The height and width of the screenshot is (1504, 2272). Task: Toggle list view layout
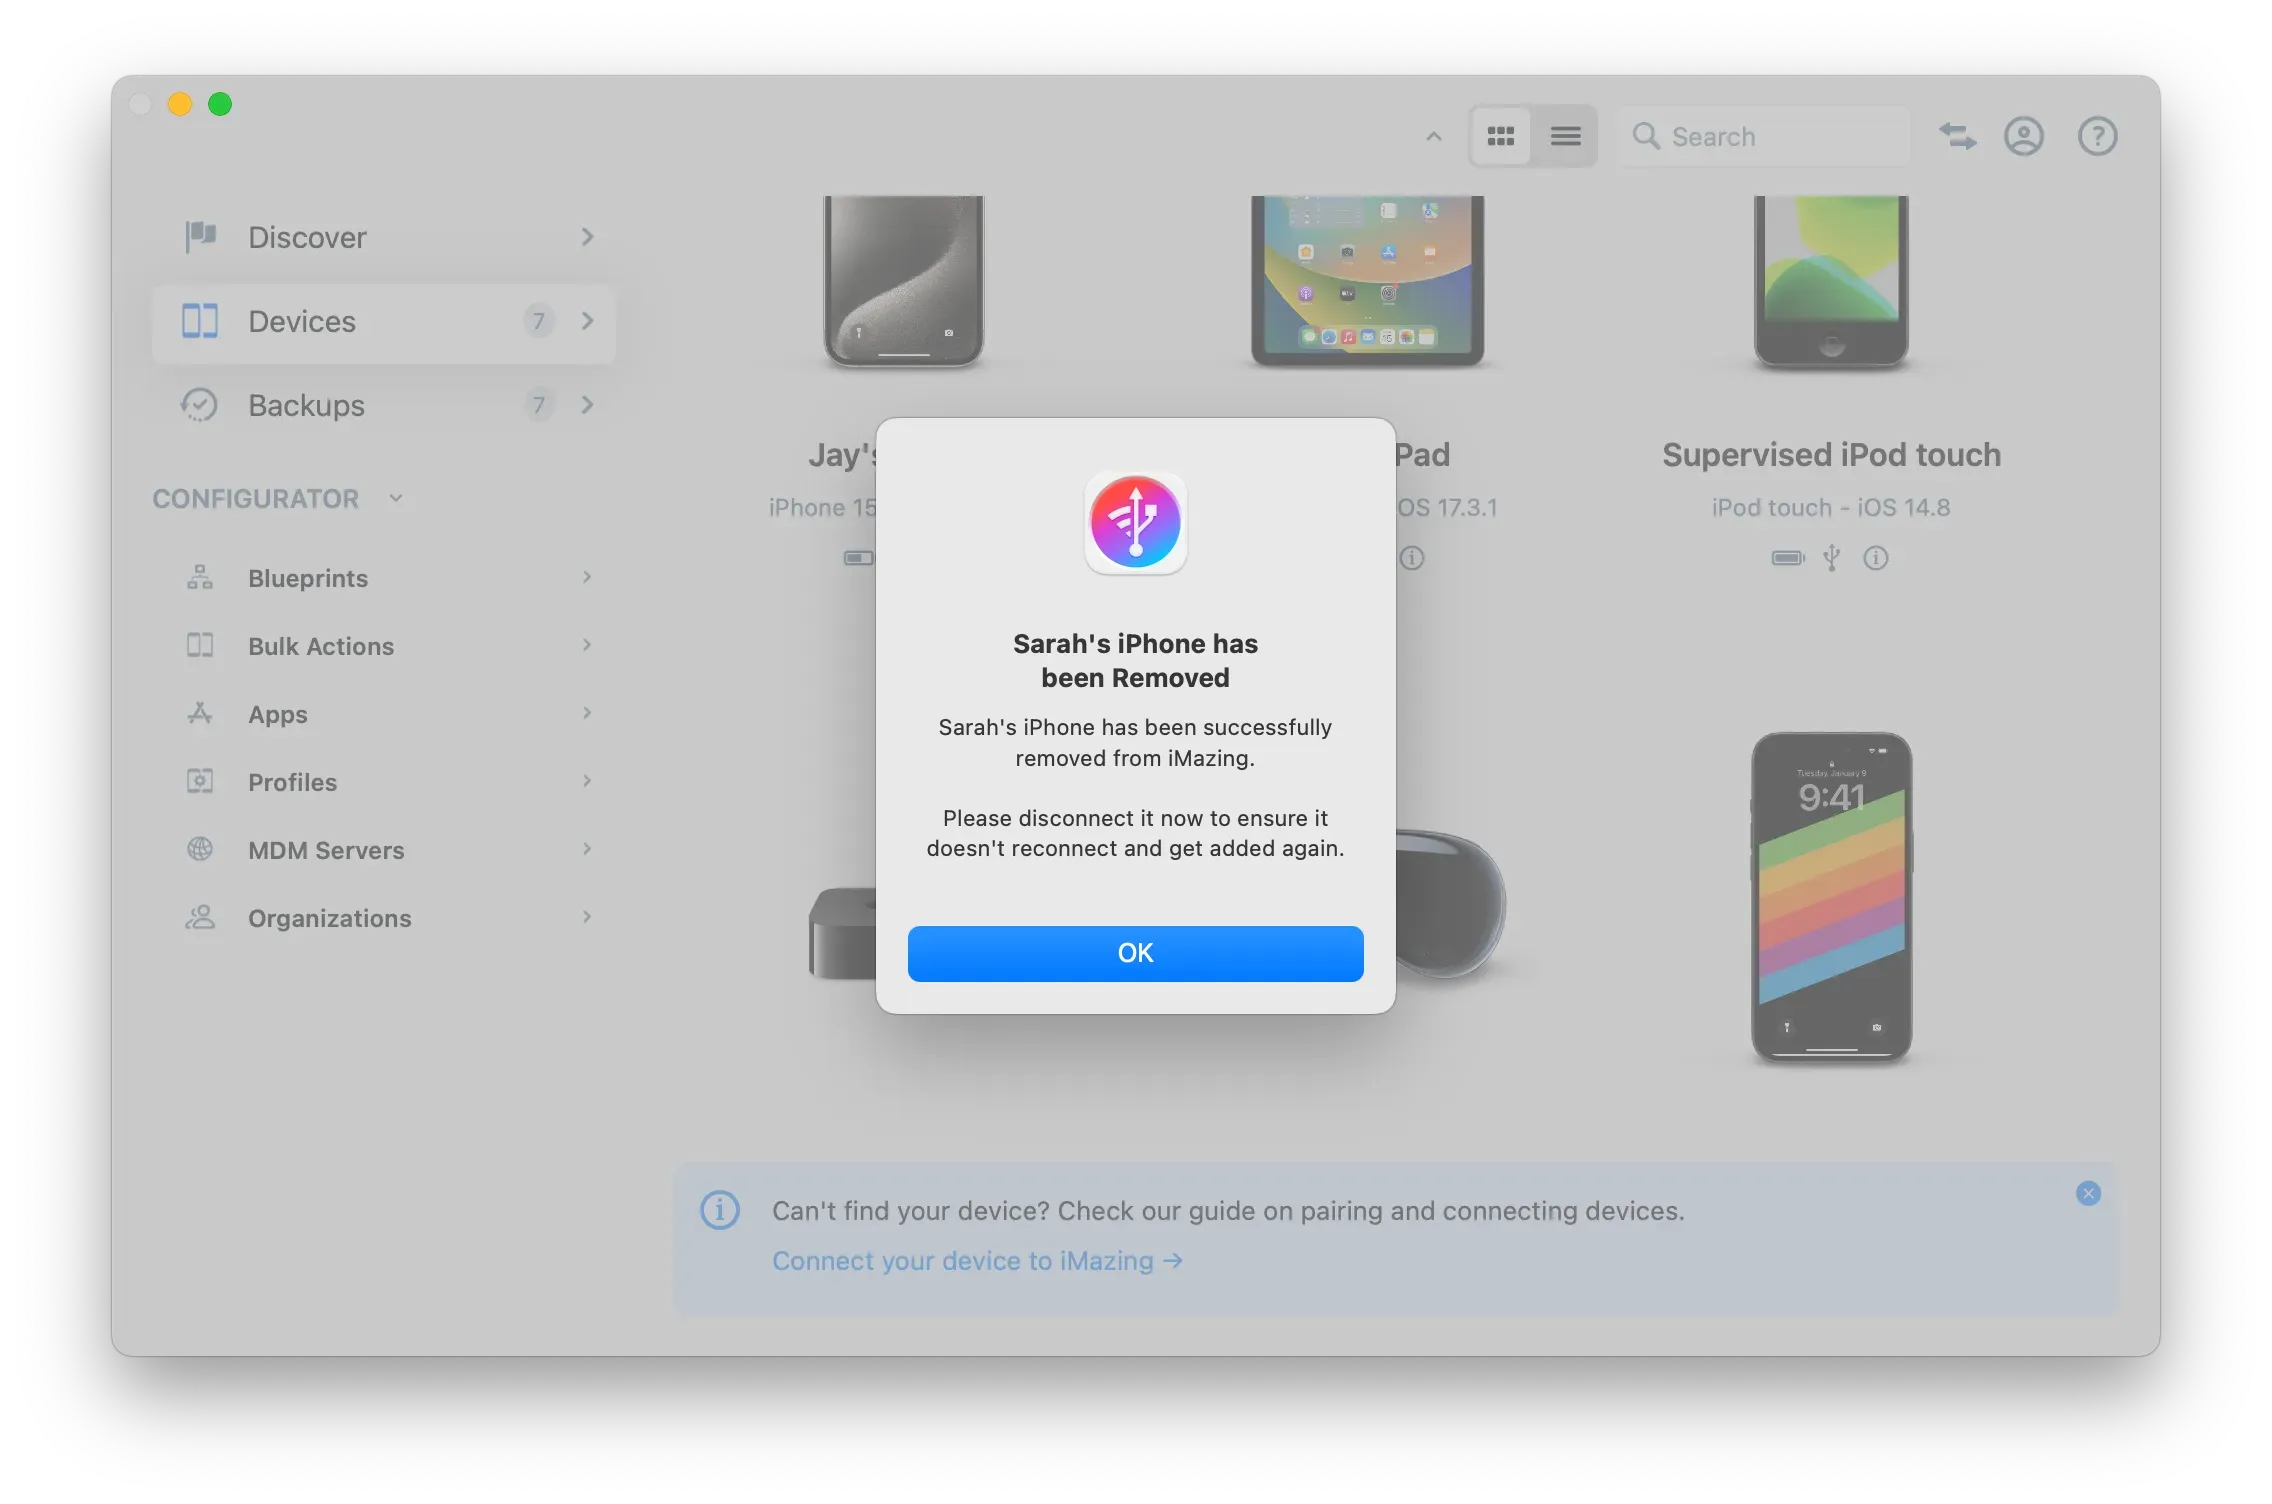pos(1566,135)
